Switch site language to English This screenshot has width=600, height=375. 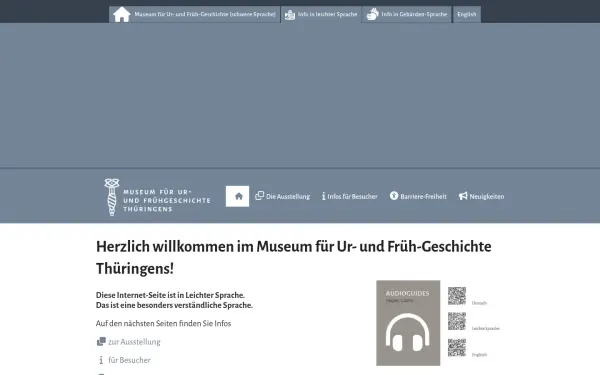(x=467, y=14)
